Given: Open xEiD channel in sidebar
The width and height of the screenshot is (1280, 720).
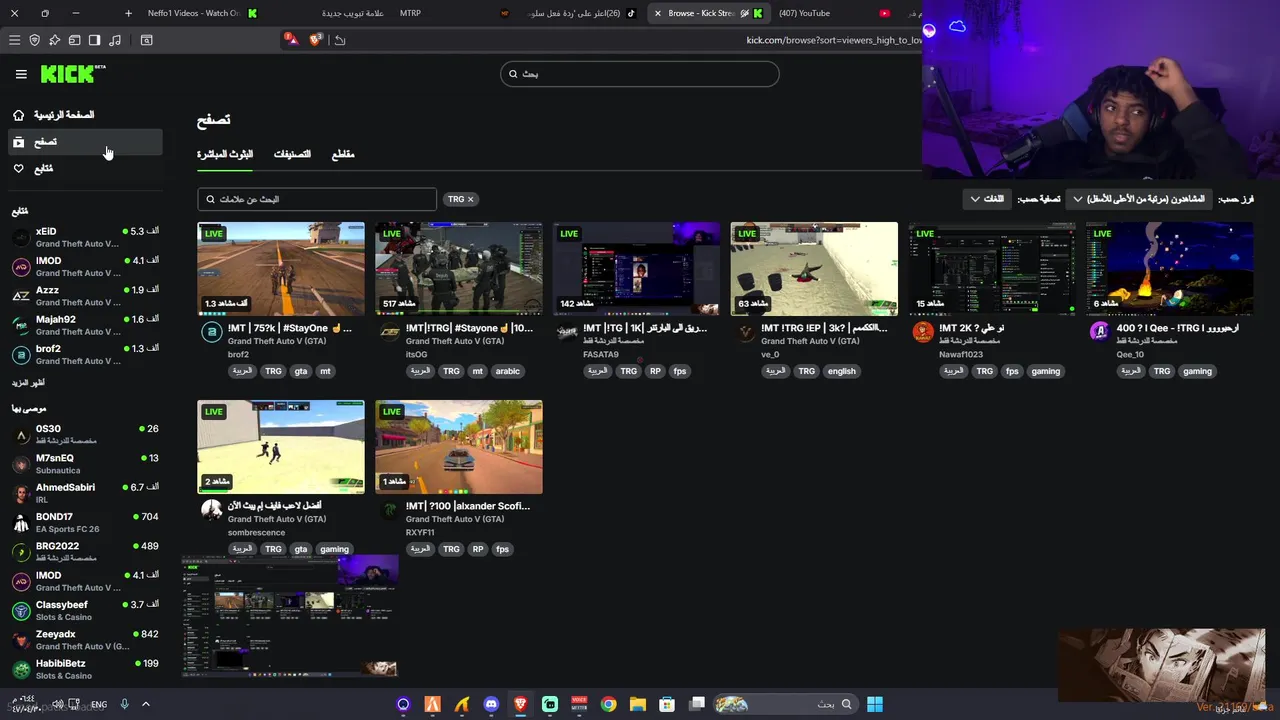Looking at the screenshot, I should pos(85,237).
